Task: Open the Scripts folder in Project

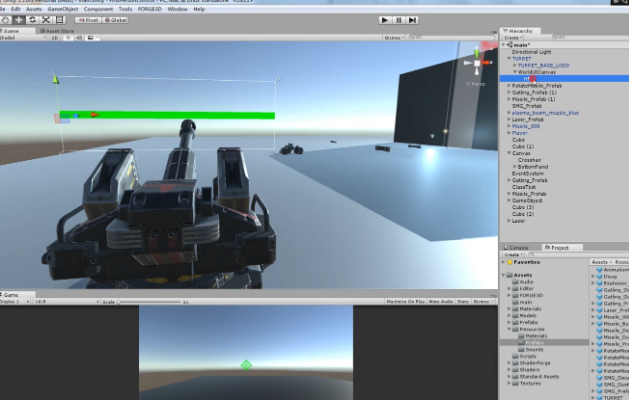Action: coord(528,356)
